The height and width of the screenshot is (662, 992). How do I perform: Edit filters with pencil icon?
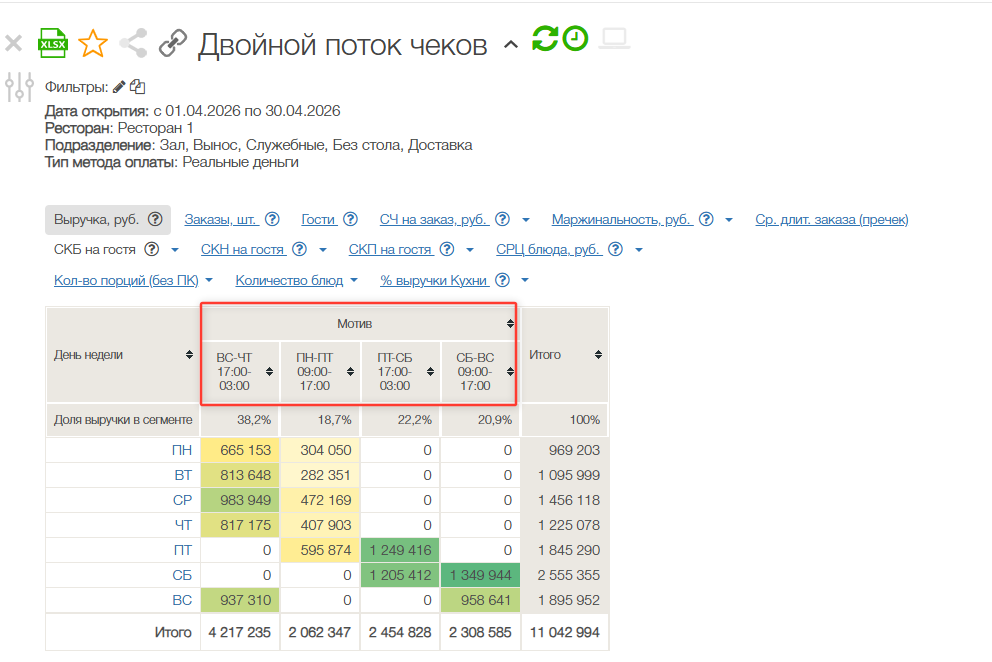(x=119, y=87)
